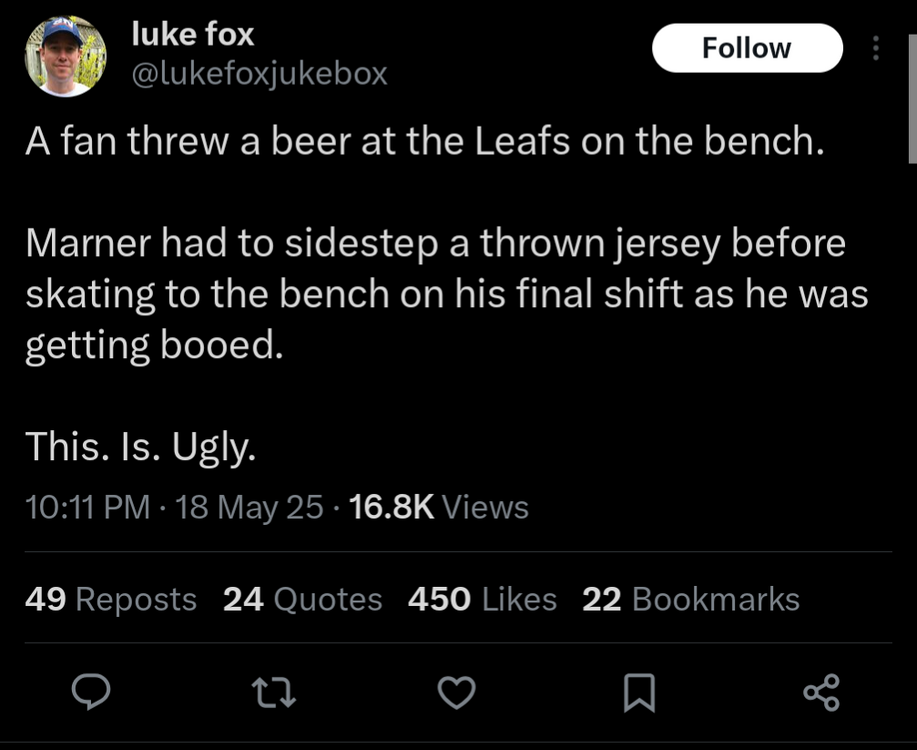Viewport: 917px width, 750px height.
Task: Open the share icon options
Action: [822, 693]
